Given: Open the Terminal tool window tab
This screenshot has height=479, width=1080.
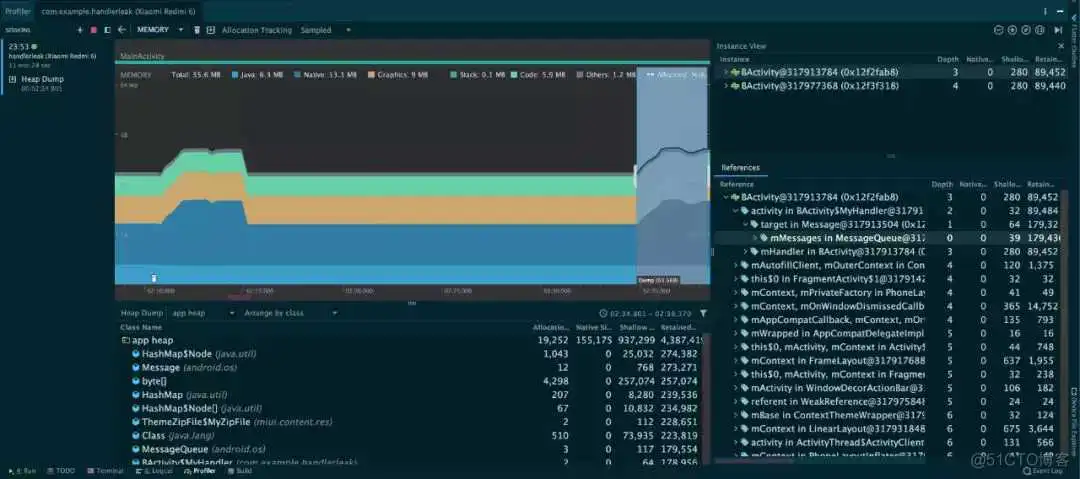Looking at the screenshot, I should pos(105,471).
